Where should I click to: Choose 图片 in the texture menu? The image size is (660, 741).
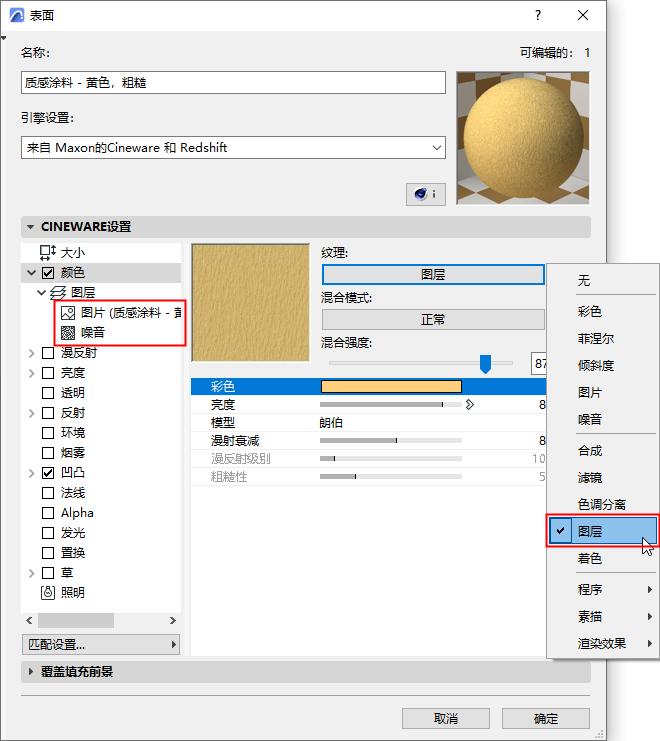(602, 392)
